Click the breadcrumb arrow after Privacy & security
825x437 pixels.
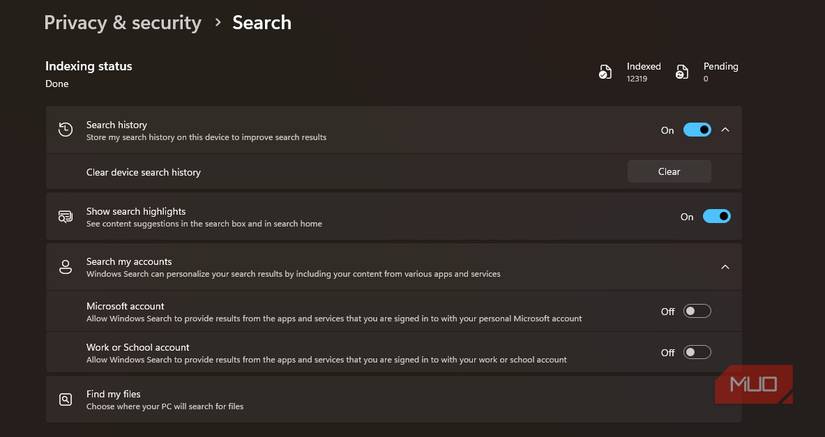pyautogui.click(x=218, y=23)
